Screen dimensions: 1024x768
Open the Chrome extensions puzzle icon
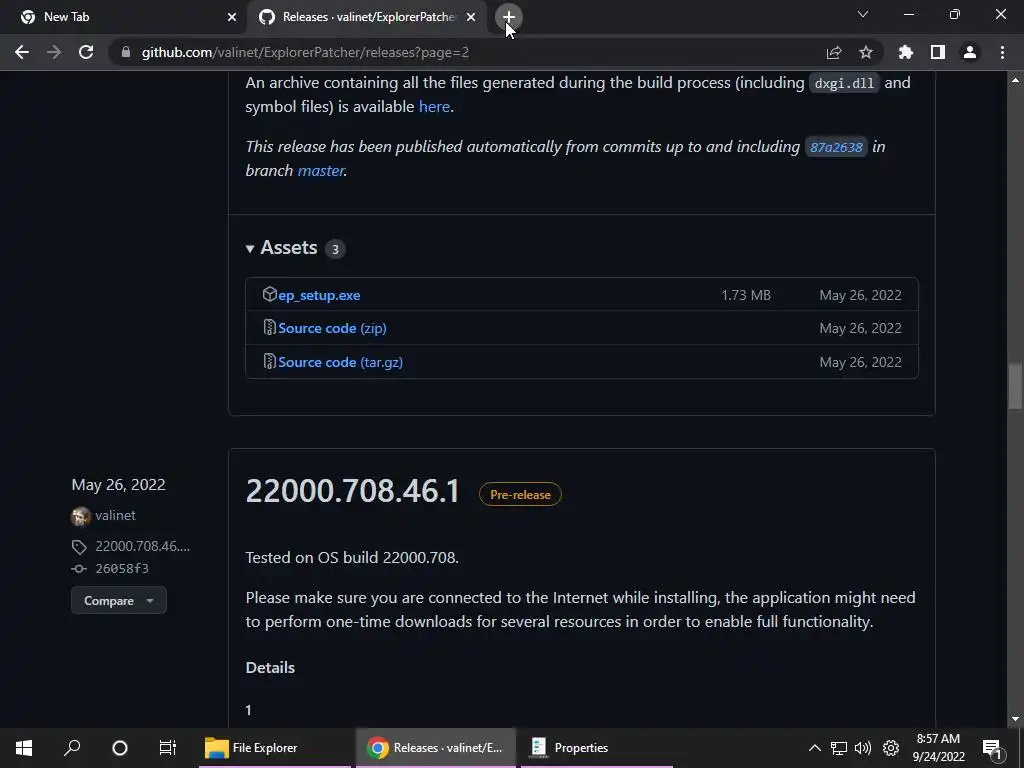coord(906,52)
